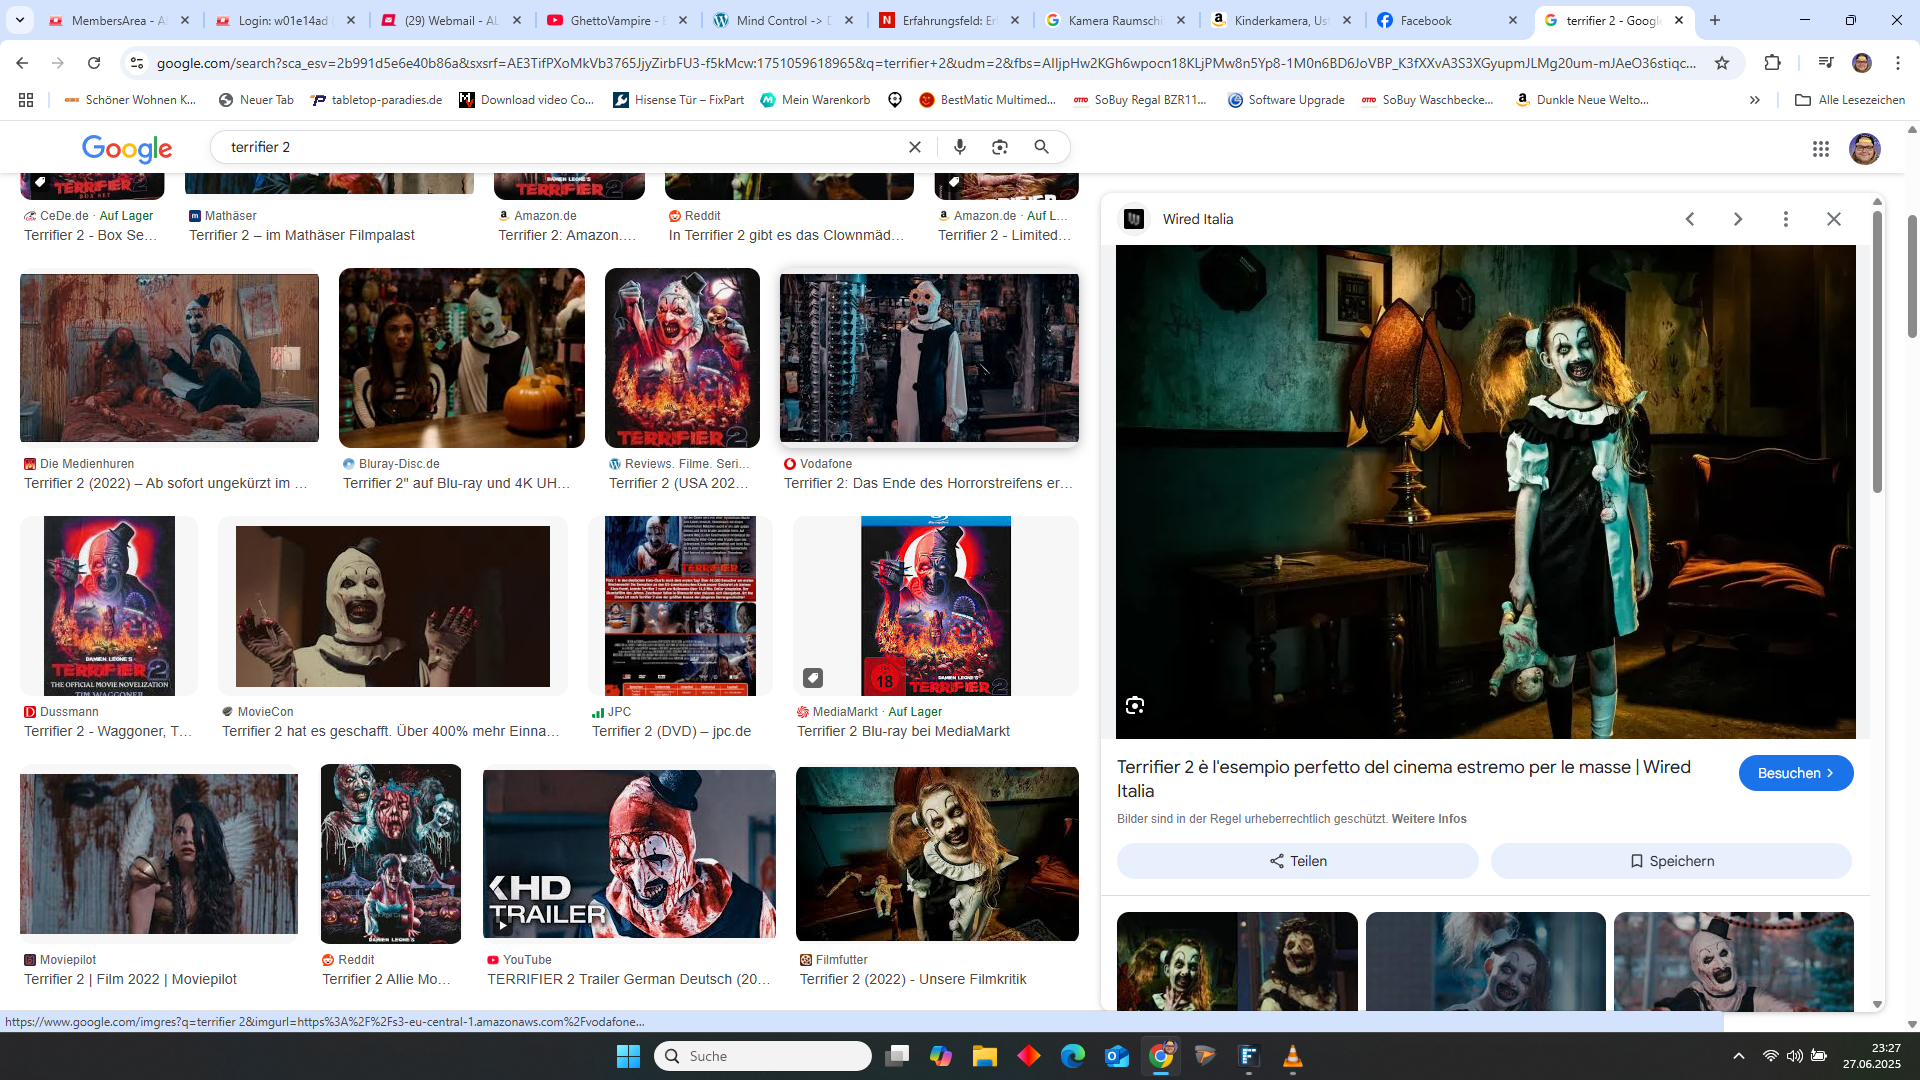
Task: Open Microsoft Edge from taskbar
Action: coord(1073,1056)
